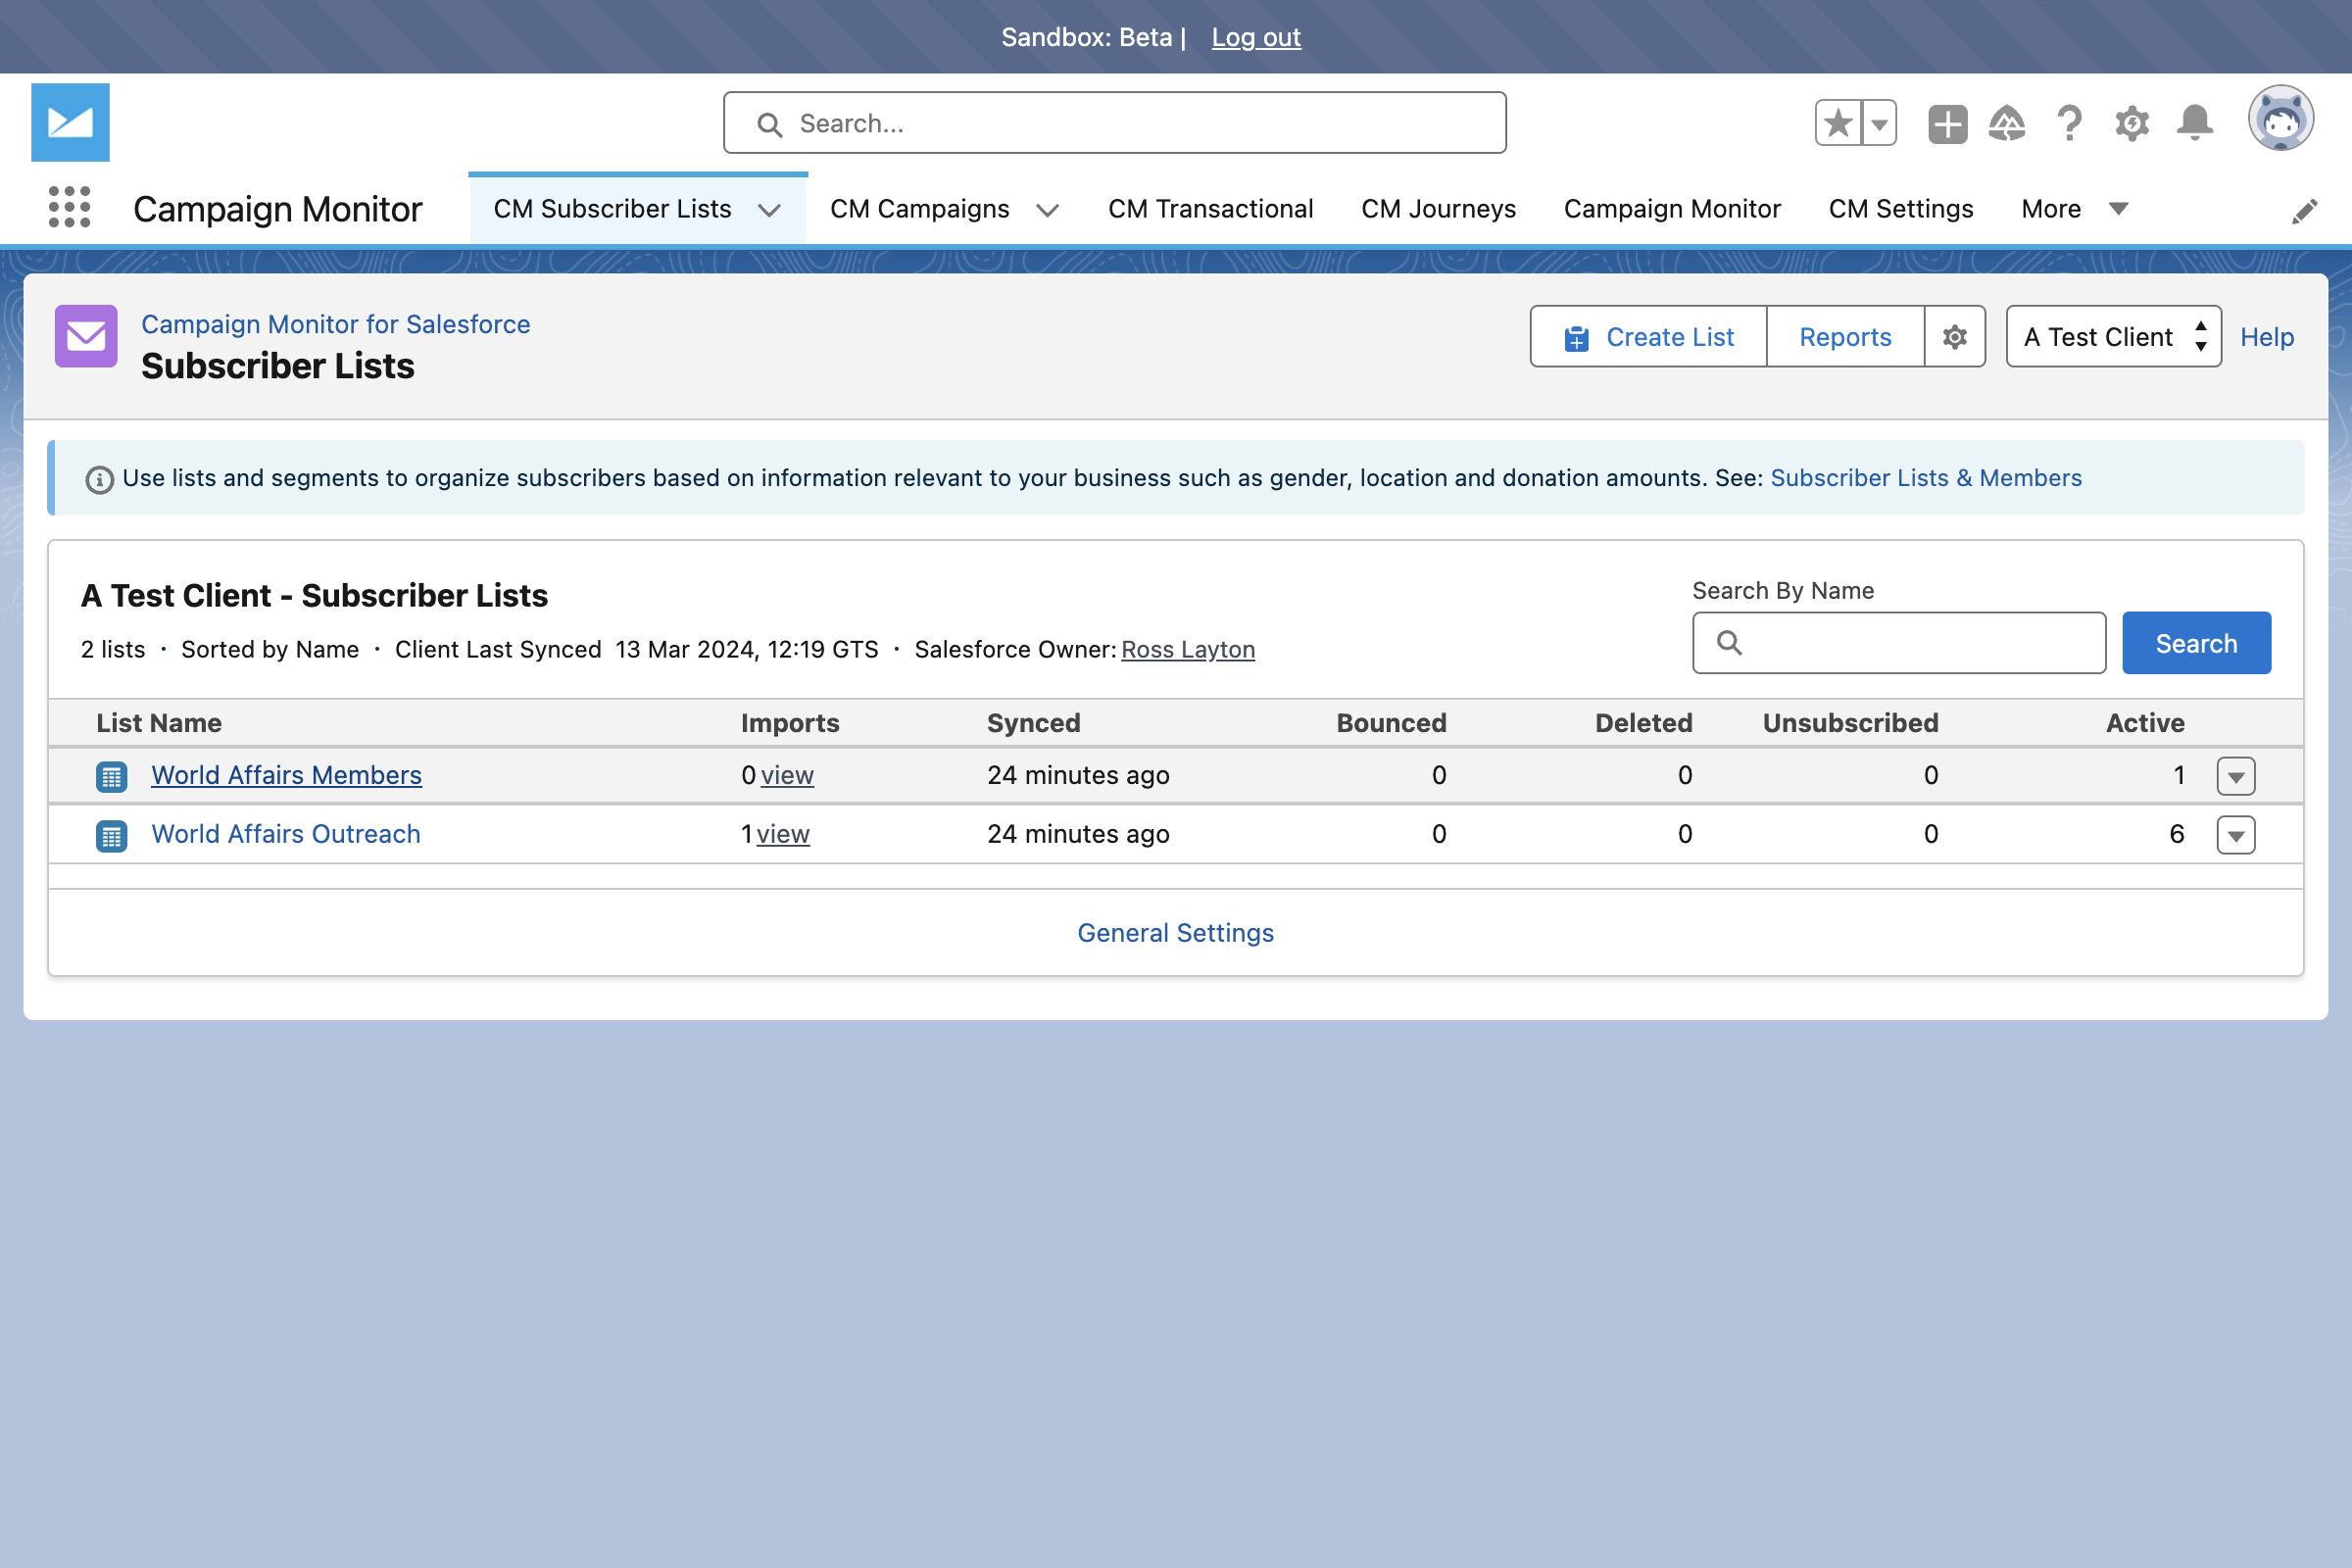Open Ross Layton owner profile
Image resolution: width=2352 pixels, height=1568 pixels.
(1188, 649)
